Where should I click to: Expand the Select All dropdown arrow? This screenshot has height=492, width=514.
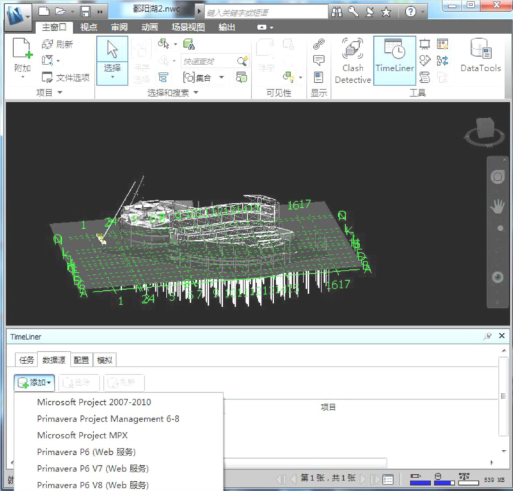tap(176, 44)
